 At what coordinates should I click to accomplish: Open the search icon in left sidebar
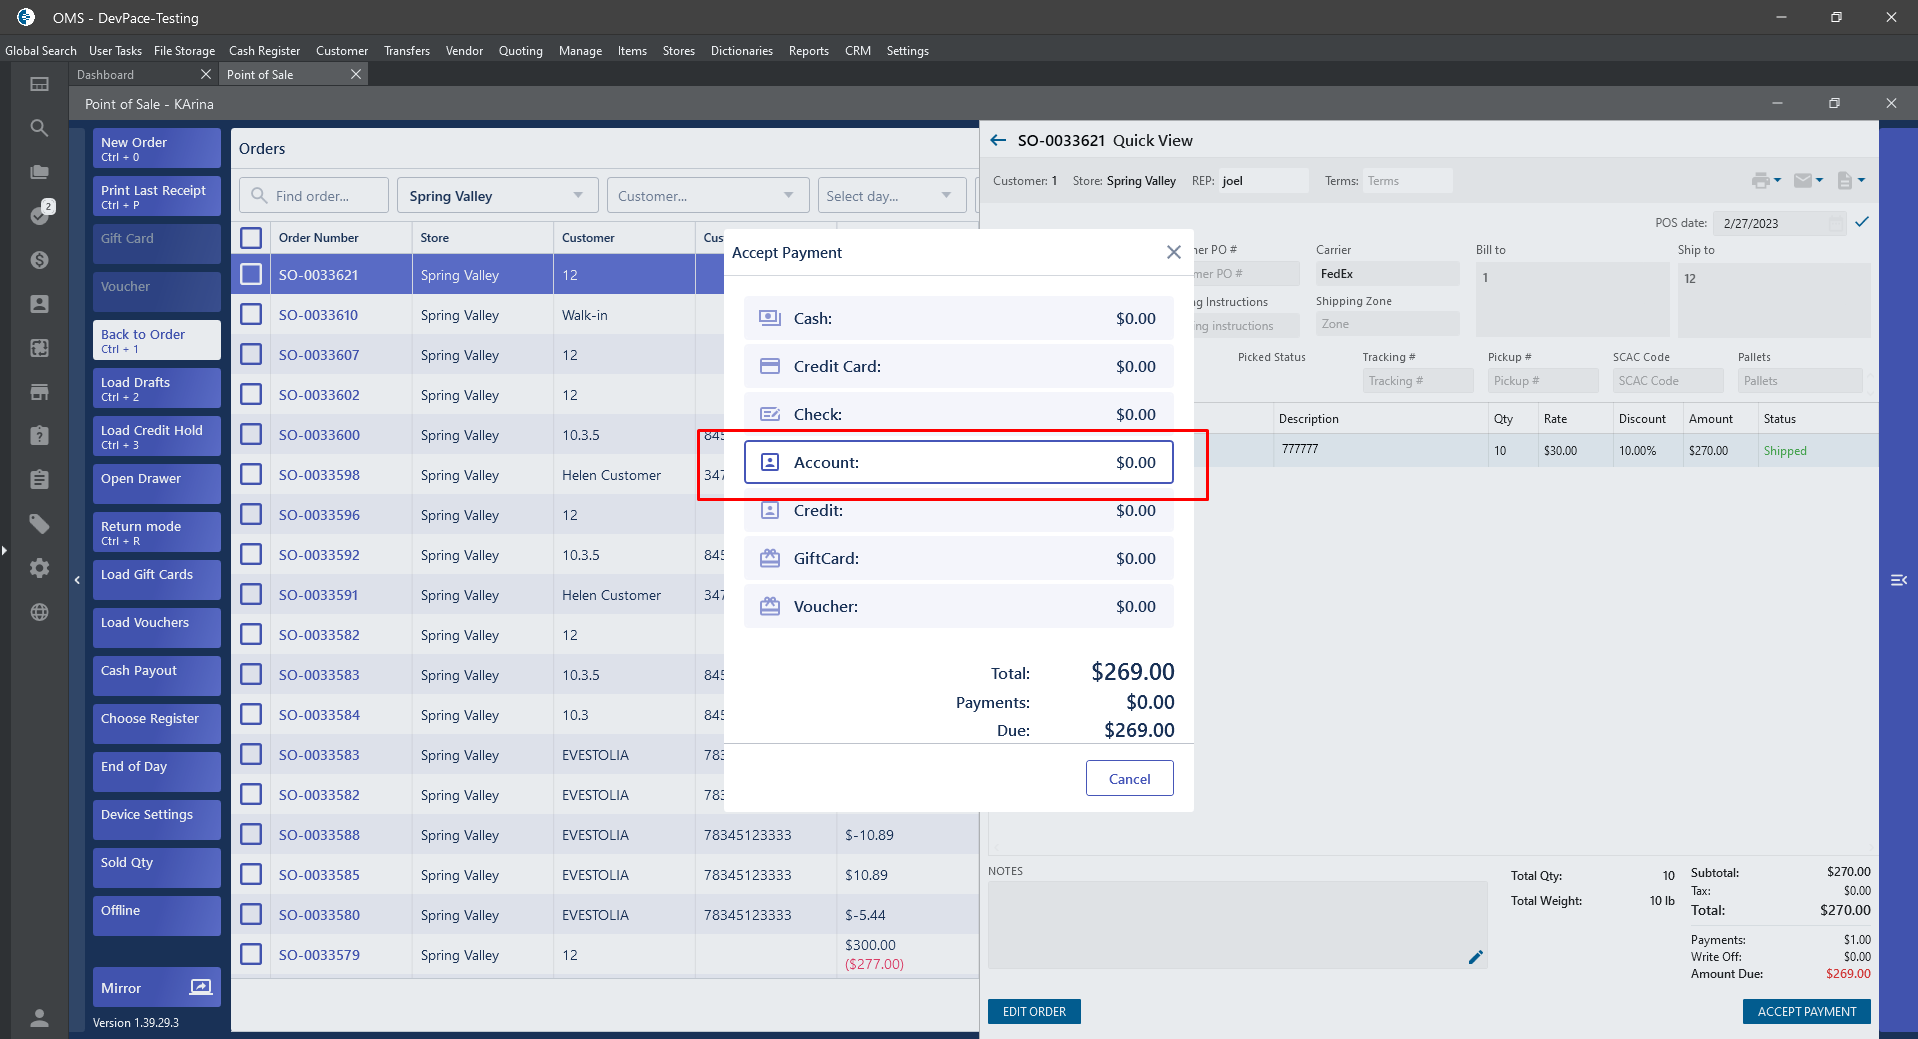click(39, 128)
